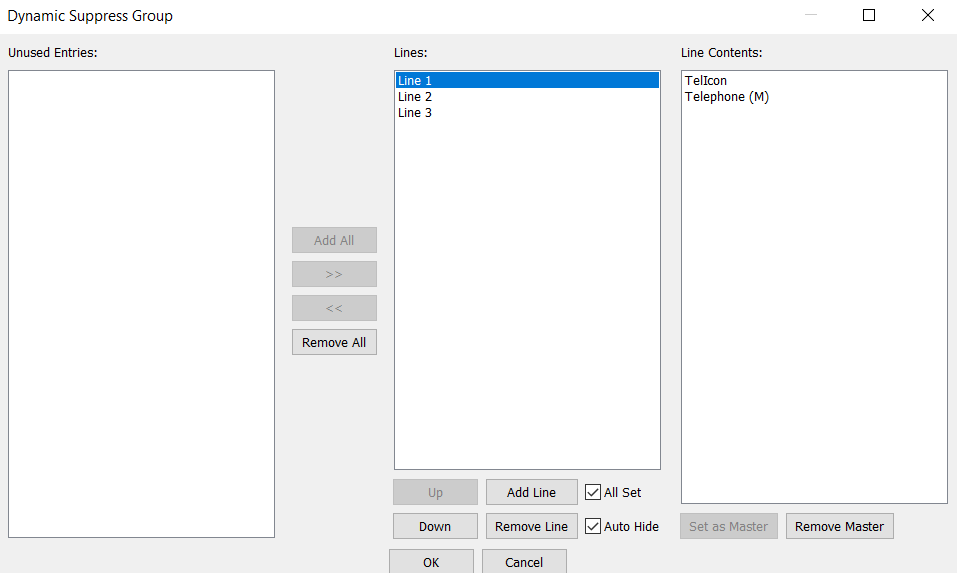This screenshot has height=573, width=957.
Task: Select the Telephone (M) entry
Action: (x=727, y=97)
